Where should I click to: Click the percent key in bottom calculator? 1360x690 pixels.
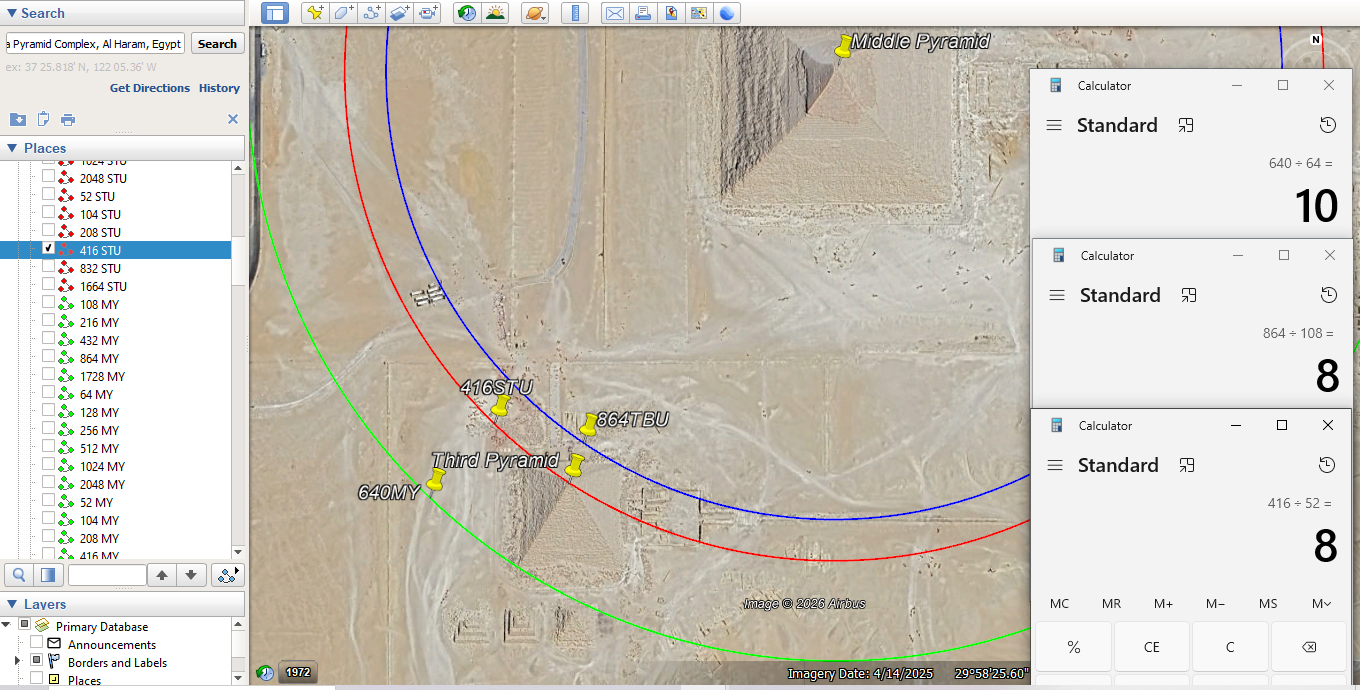point(1073,647)
